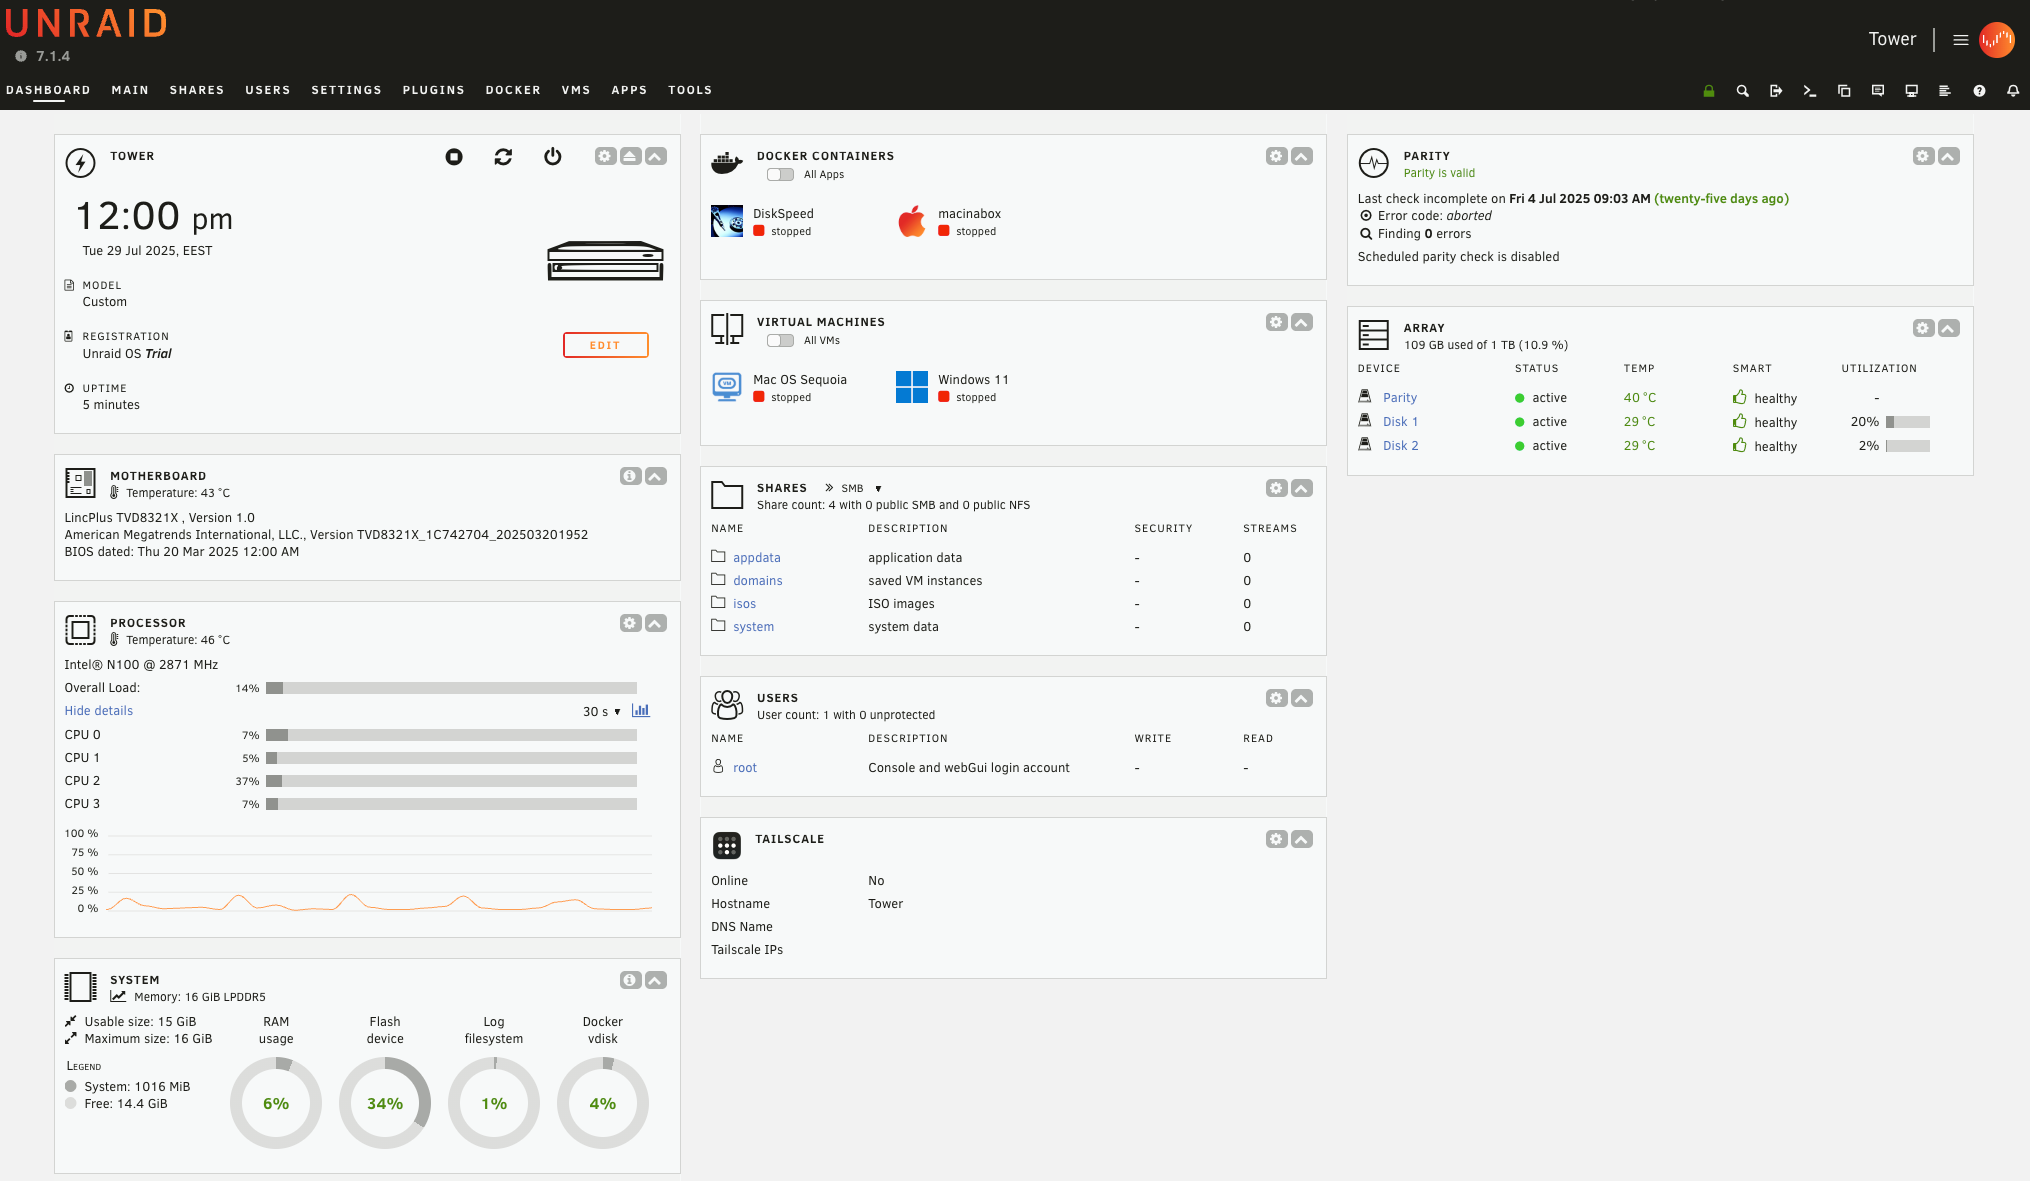The image size is (2030, 1181).
Task: Click the power shutdown icon in Tower panel
Action: click(553, 156)
